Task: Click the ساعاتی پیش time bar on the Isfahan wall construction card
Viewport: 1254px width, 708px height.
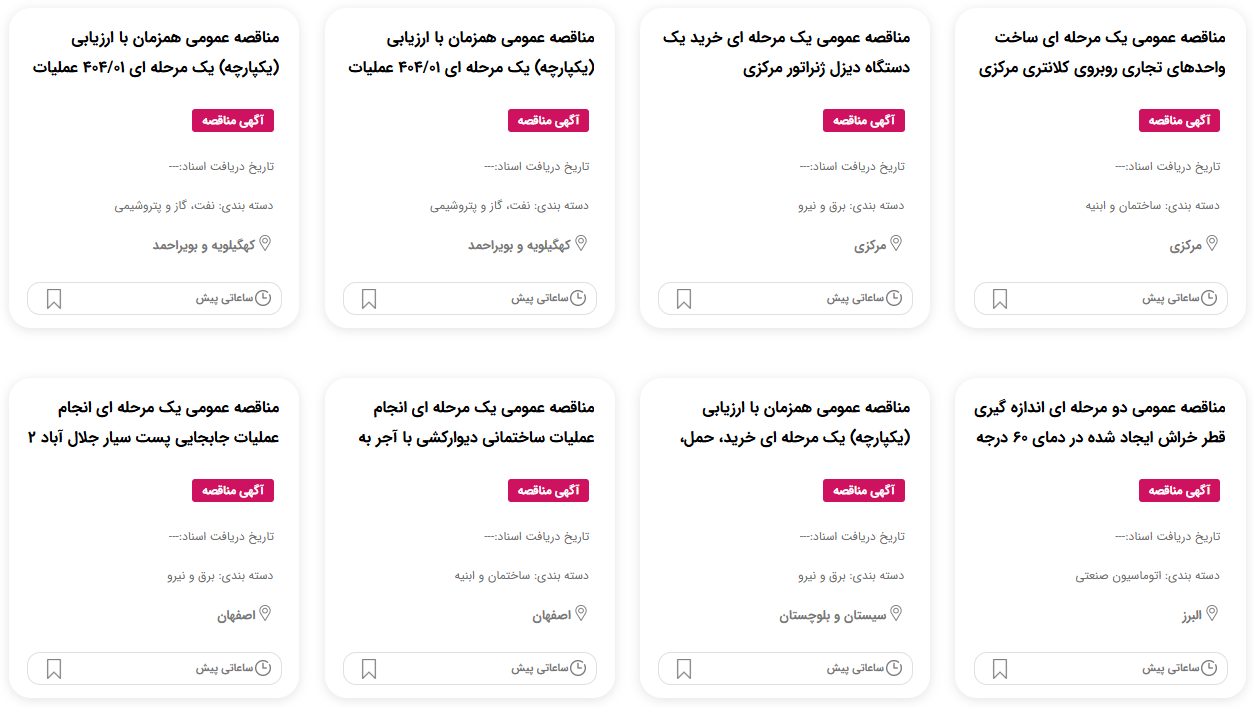Action: click(470, 668)
